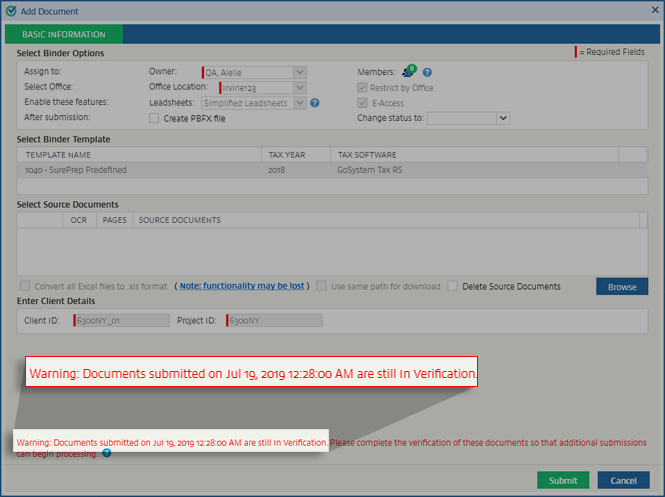Expand the Change status to dropdown
This screenshot has height=497, width=665.
click(503, 118)
